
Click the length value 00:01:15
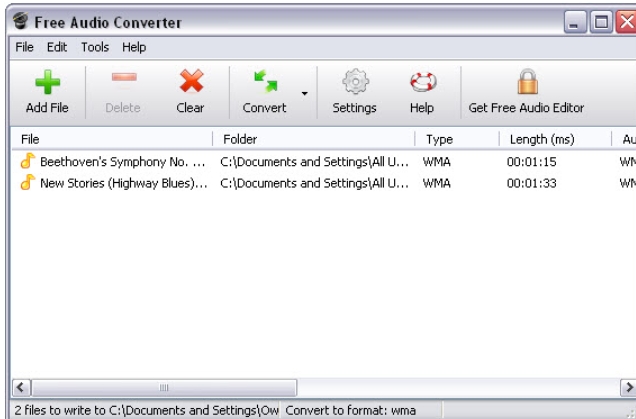[x=531, y=162]
